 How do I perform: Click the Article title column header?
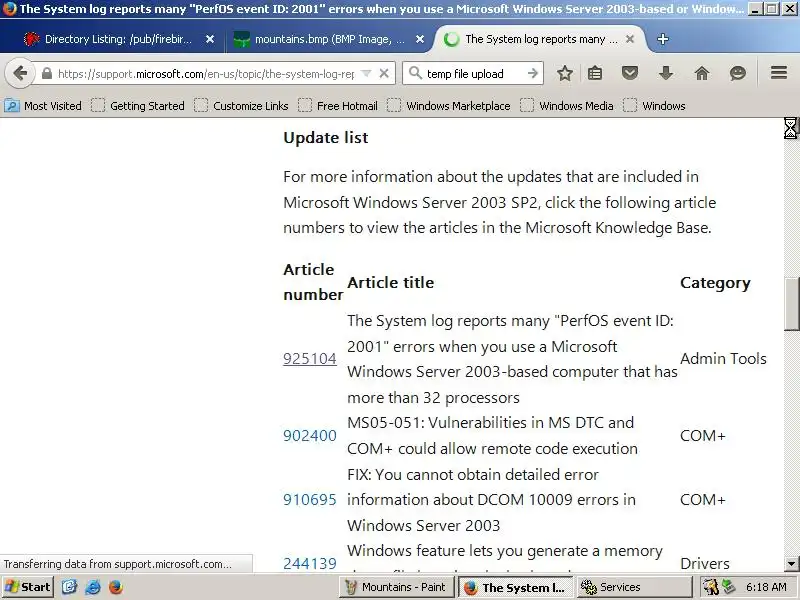390,283
